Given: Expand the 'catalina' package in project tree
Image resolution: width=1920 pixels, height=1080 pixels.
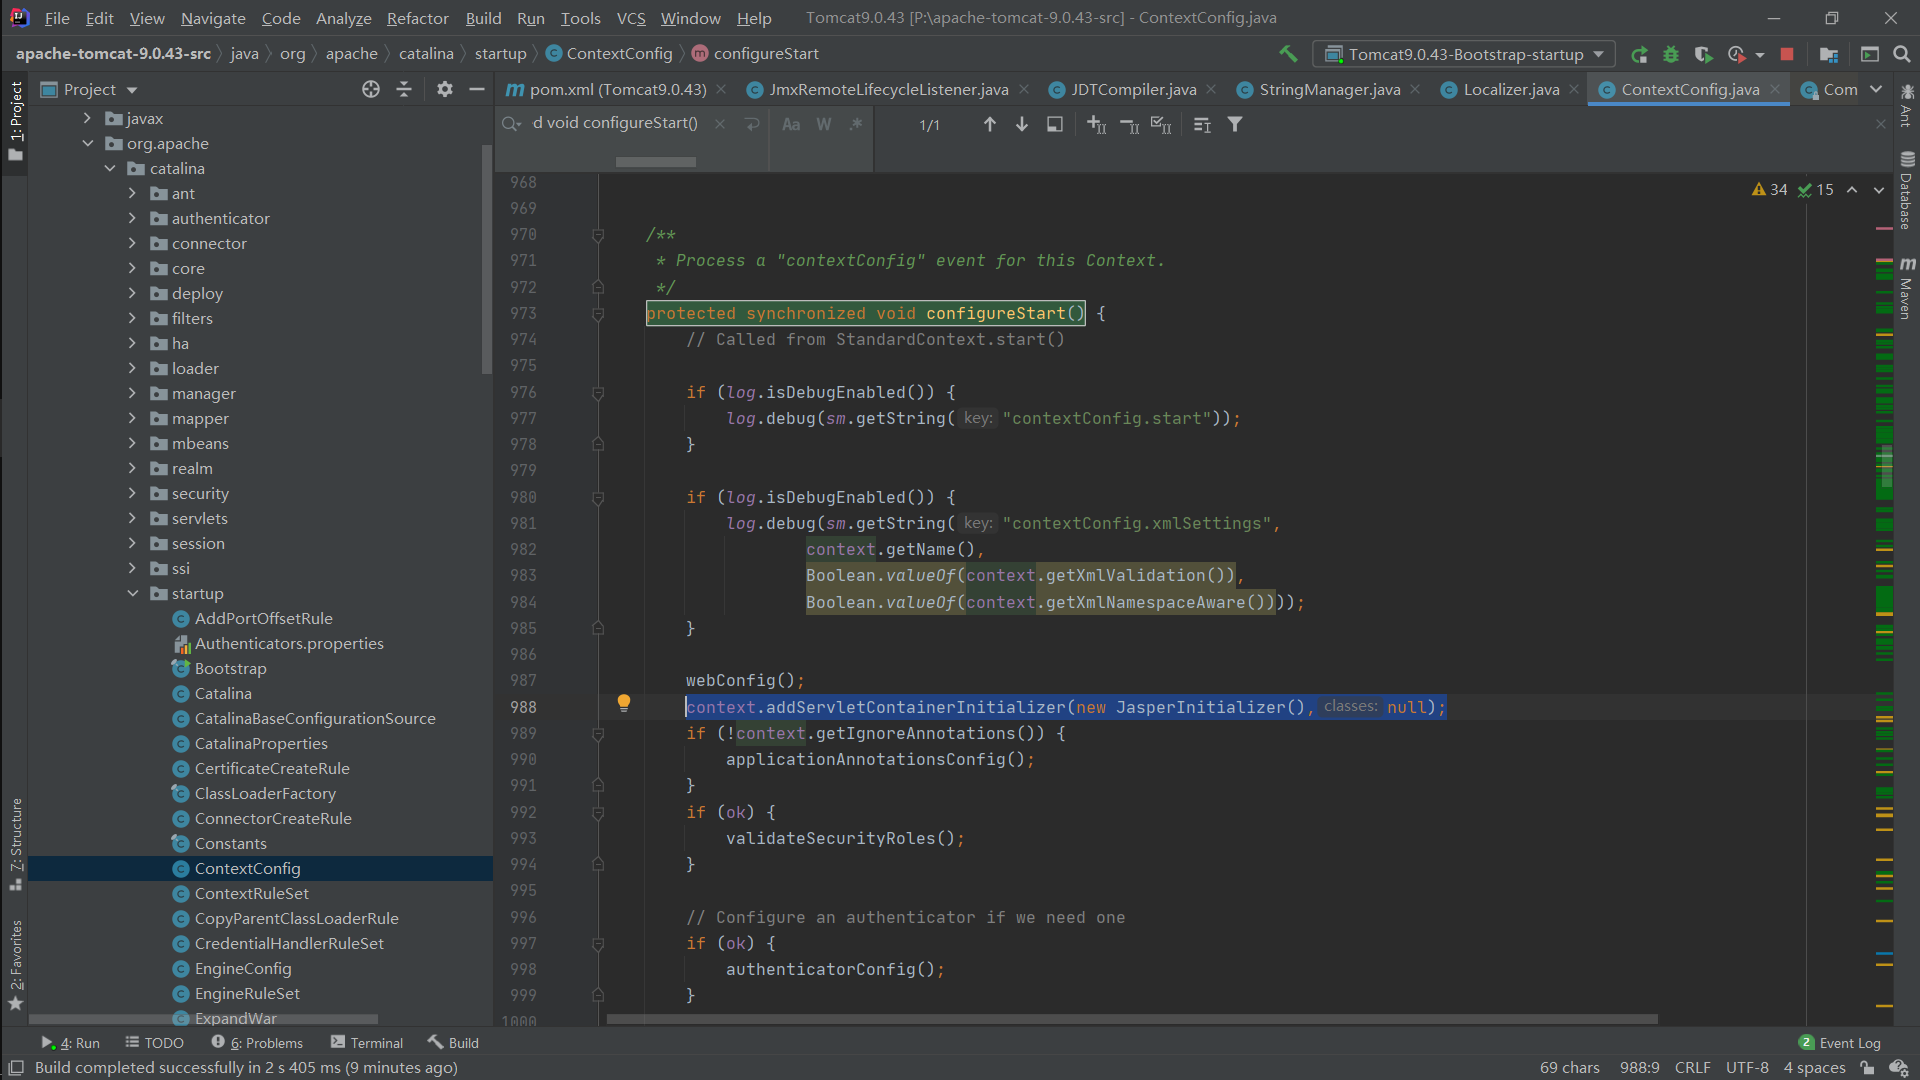Looking at the screenshot, I should tap(107, 169).
